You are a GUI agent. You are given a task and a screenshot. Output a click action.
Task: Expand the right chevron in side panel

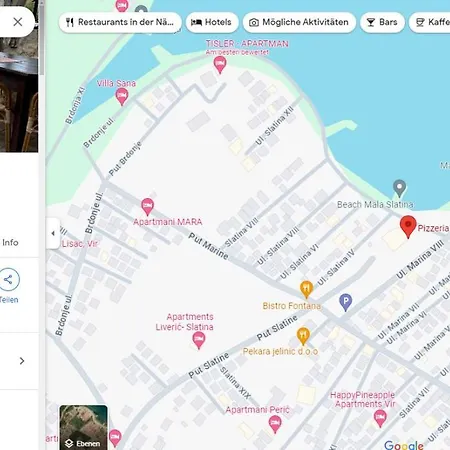pos(22,361)
